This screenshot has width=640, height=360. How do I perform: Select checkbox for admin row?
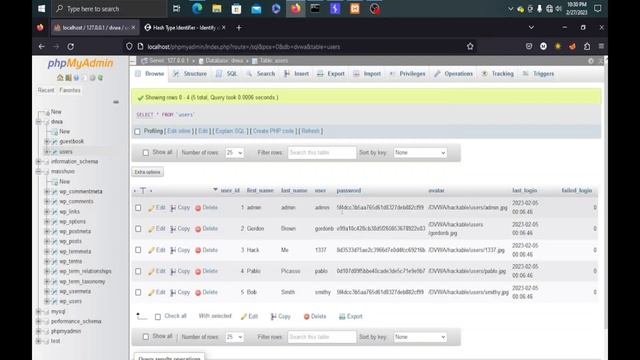click(x=138, y=208)
